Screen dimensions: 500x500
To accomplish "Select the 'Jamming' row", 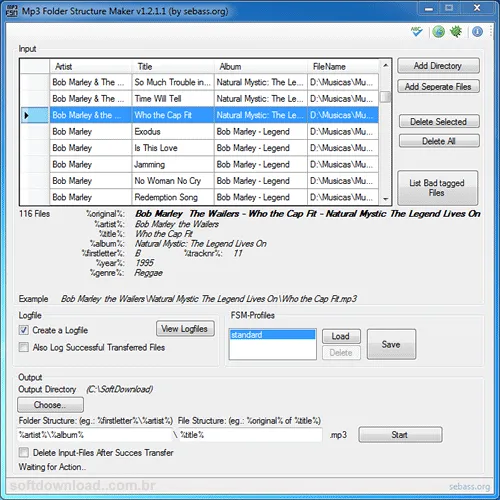I will [x=199, y=164].
